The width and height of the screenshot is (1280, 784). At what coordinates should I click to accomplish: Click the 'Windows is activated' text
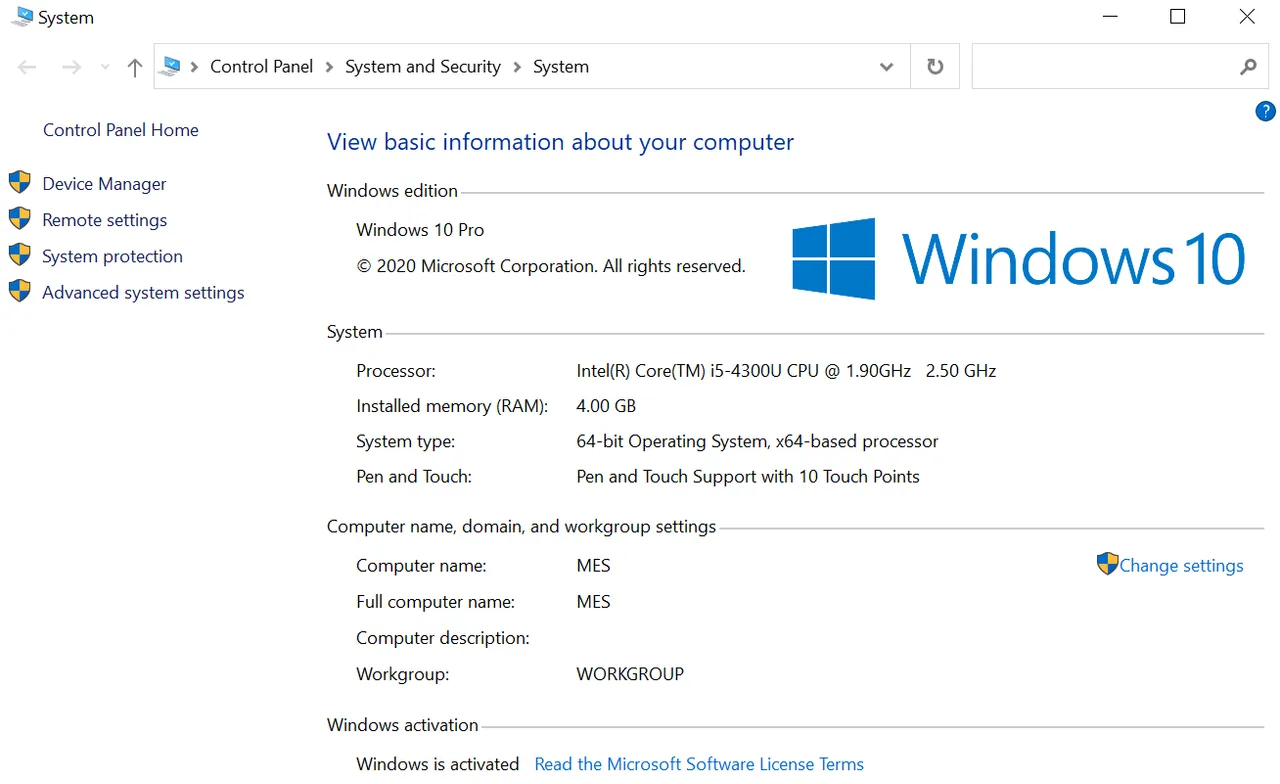[x=437, y=764]
